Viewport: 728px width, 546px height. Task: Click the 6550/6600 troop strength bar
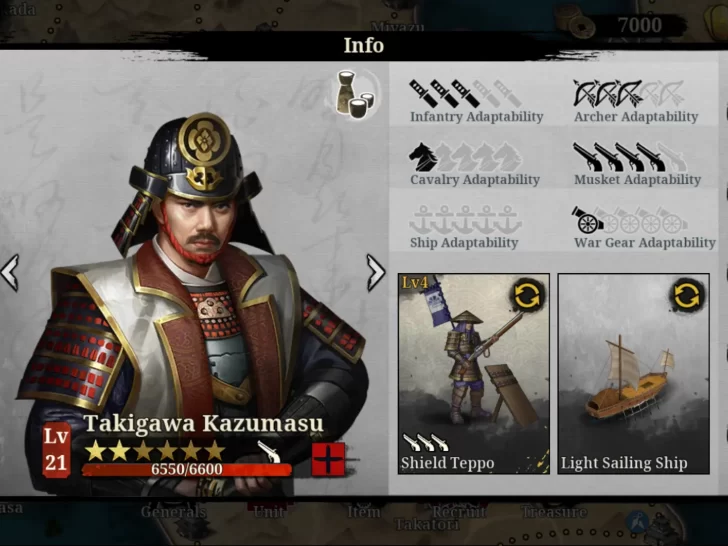tap(187, 469)
